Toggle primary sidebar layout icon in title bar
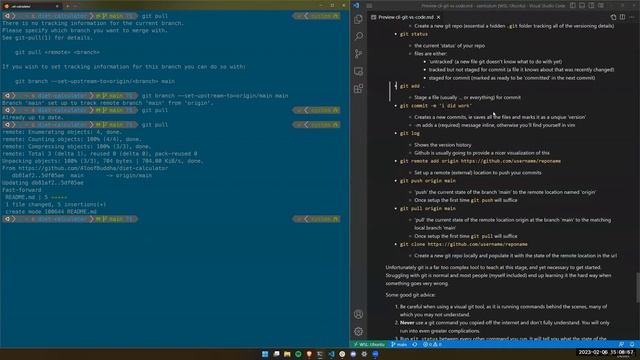The width and height of the screenshot is (640, 360). coord(573,5)
